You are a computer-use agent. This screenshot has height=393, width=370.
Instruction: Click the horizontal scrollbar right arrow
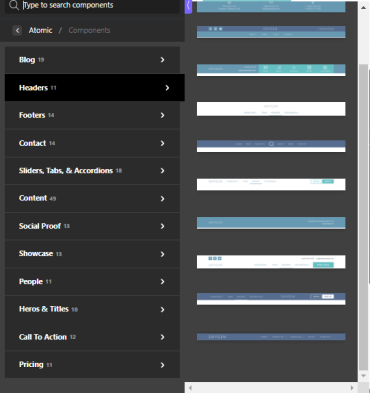point(352,388)
